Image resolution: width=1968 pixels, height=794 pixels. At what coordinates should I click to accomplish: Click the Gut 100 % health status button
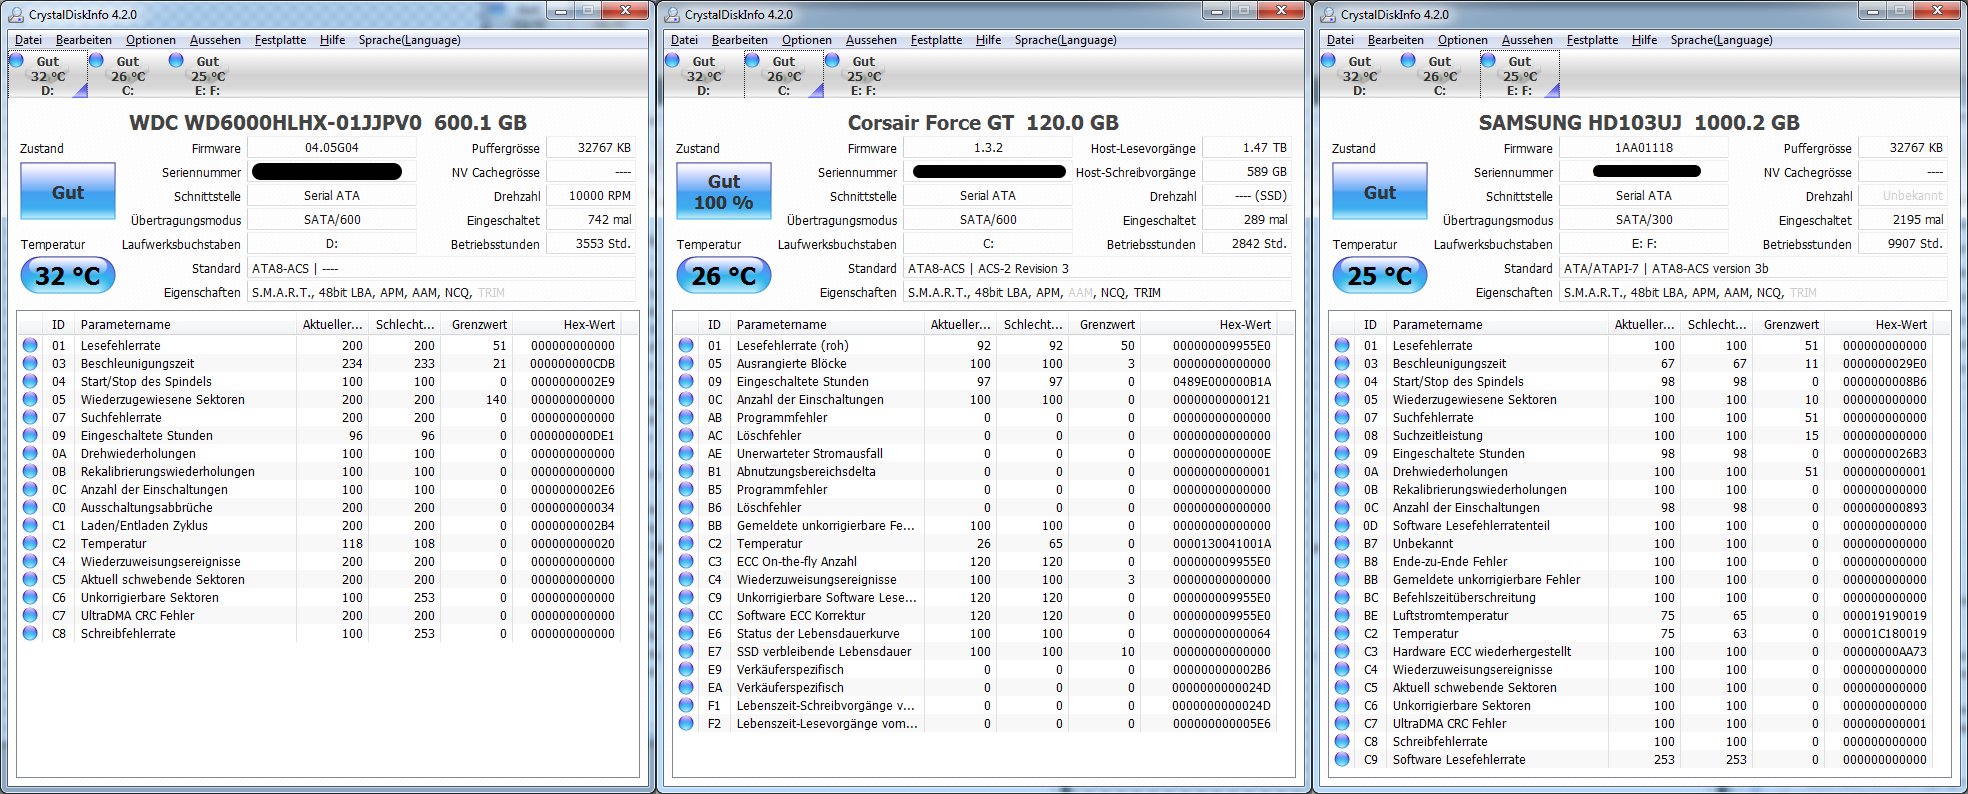(724, 192)
